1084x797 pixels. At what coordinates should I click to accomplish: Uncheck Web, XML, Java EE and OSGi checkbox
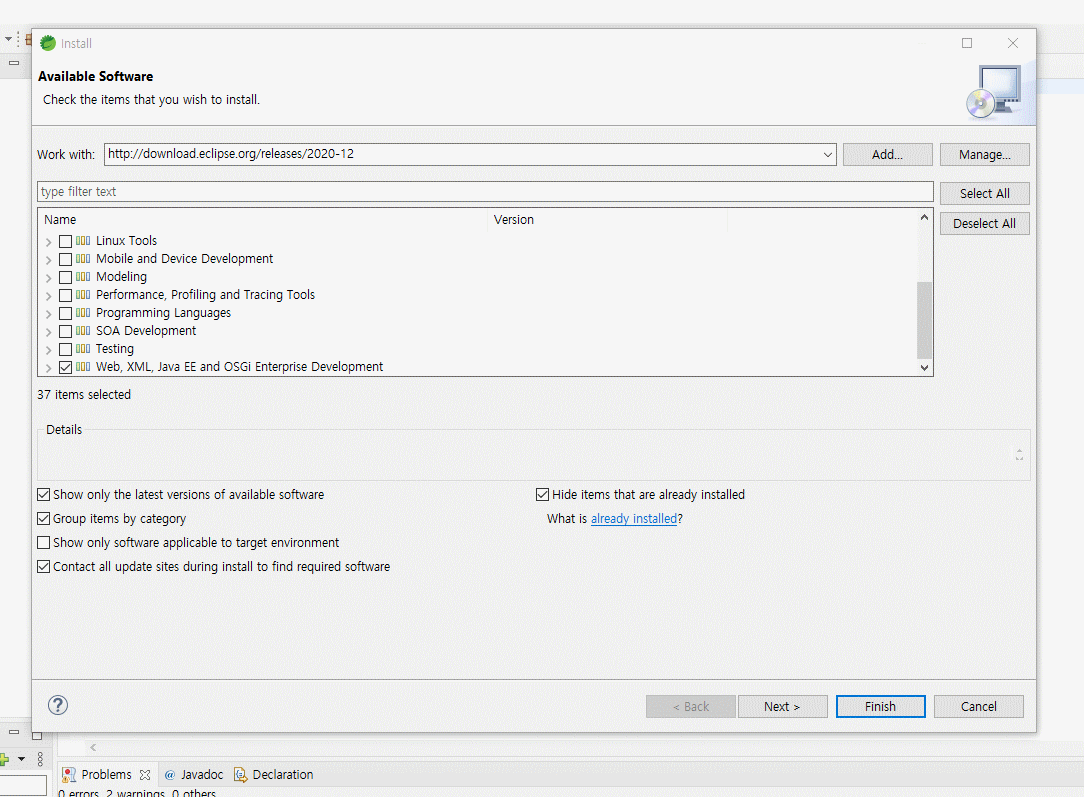[66, 367]
